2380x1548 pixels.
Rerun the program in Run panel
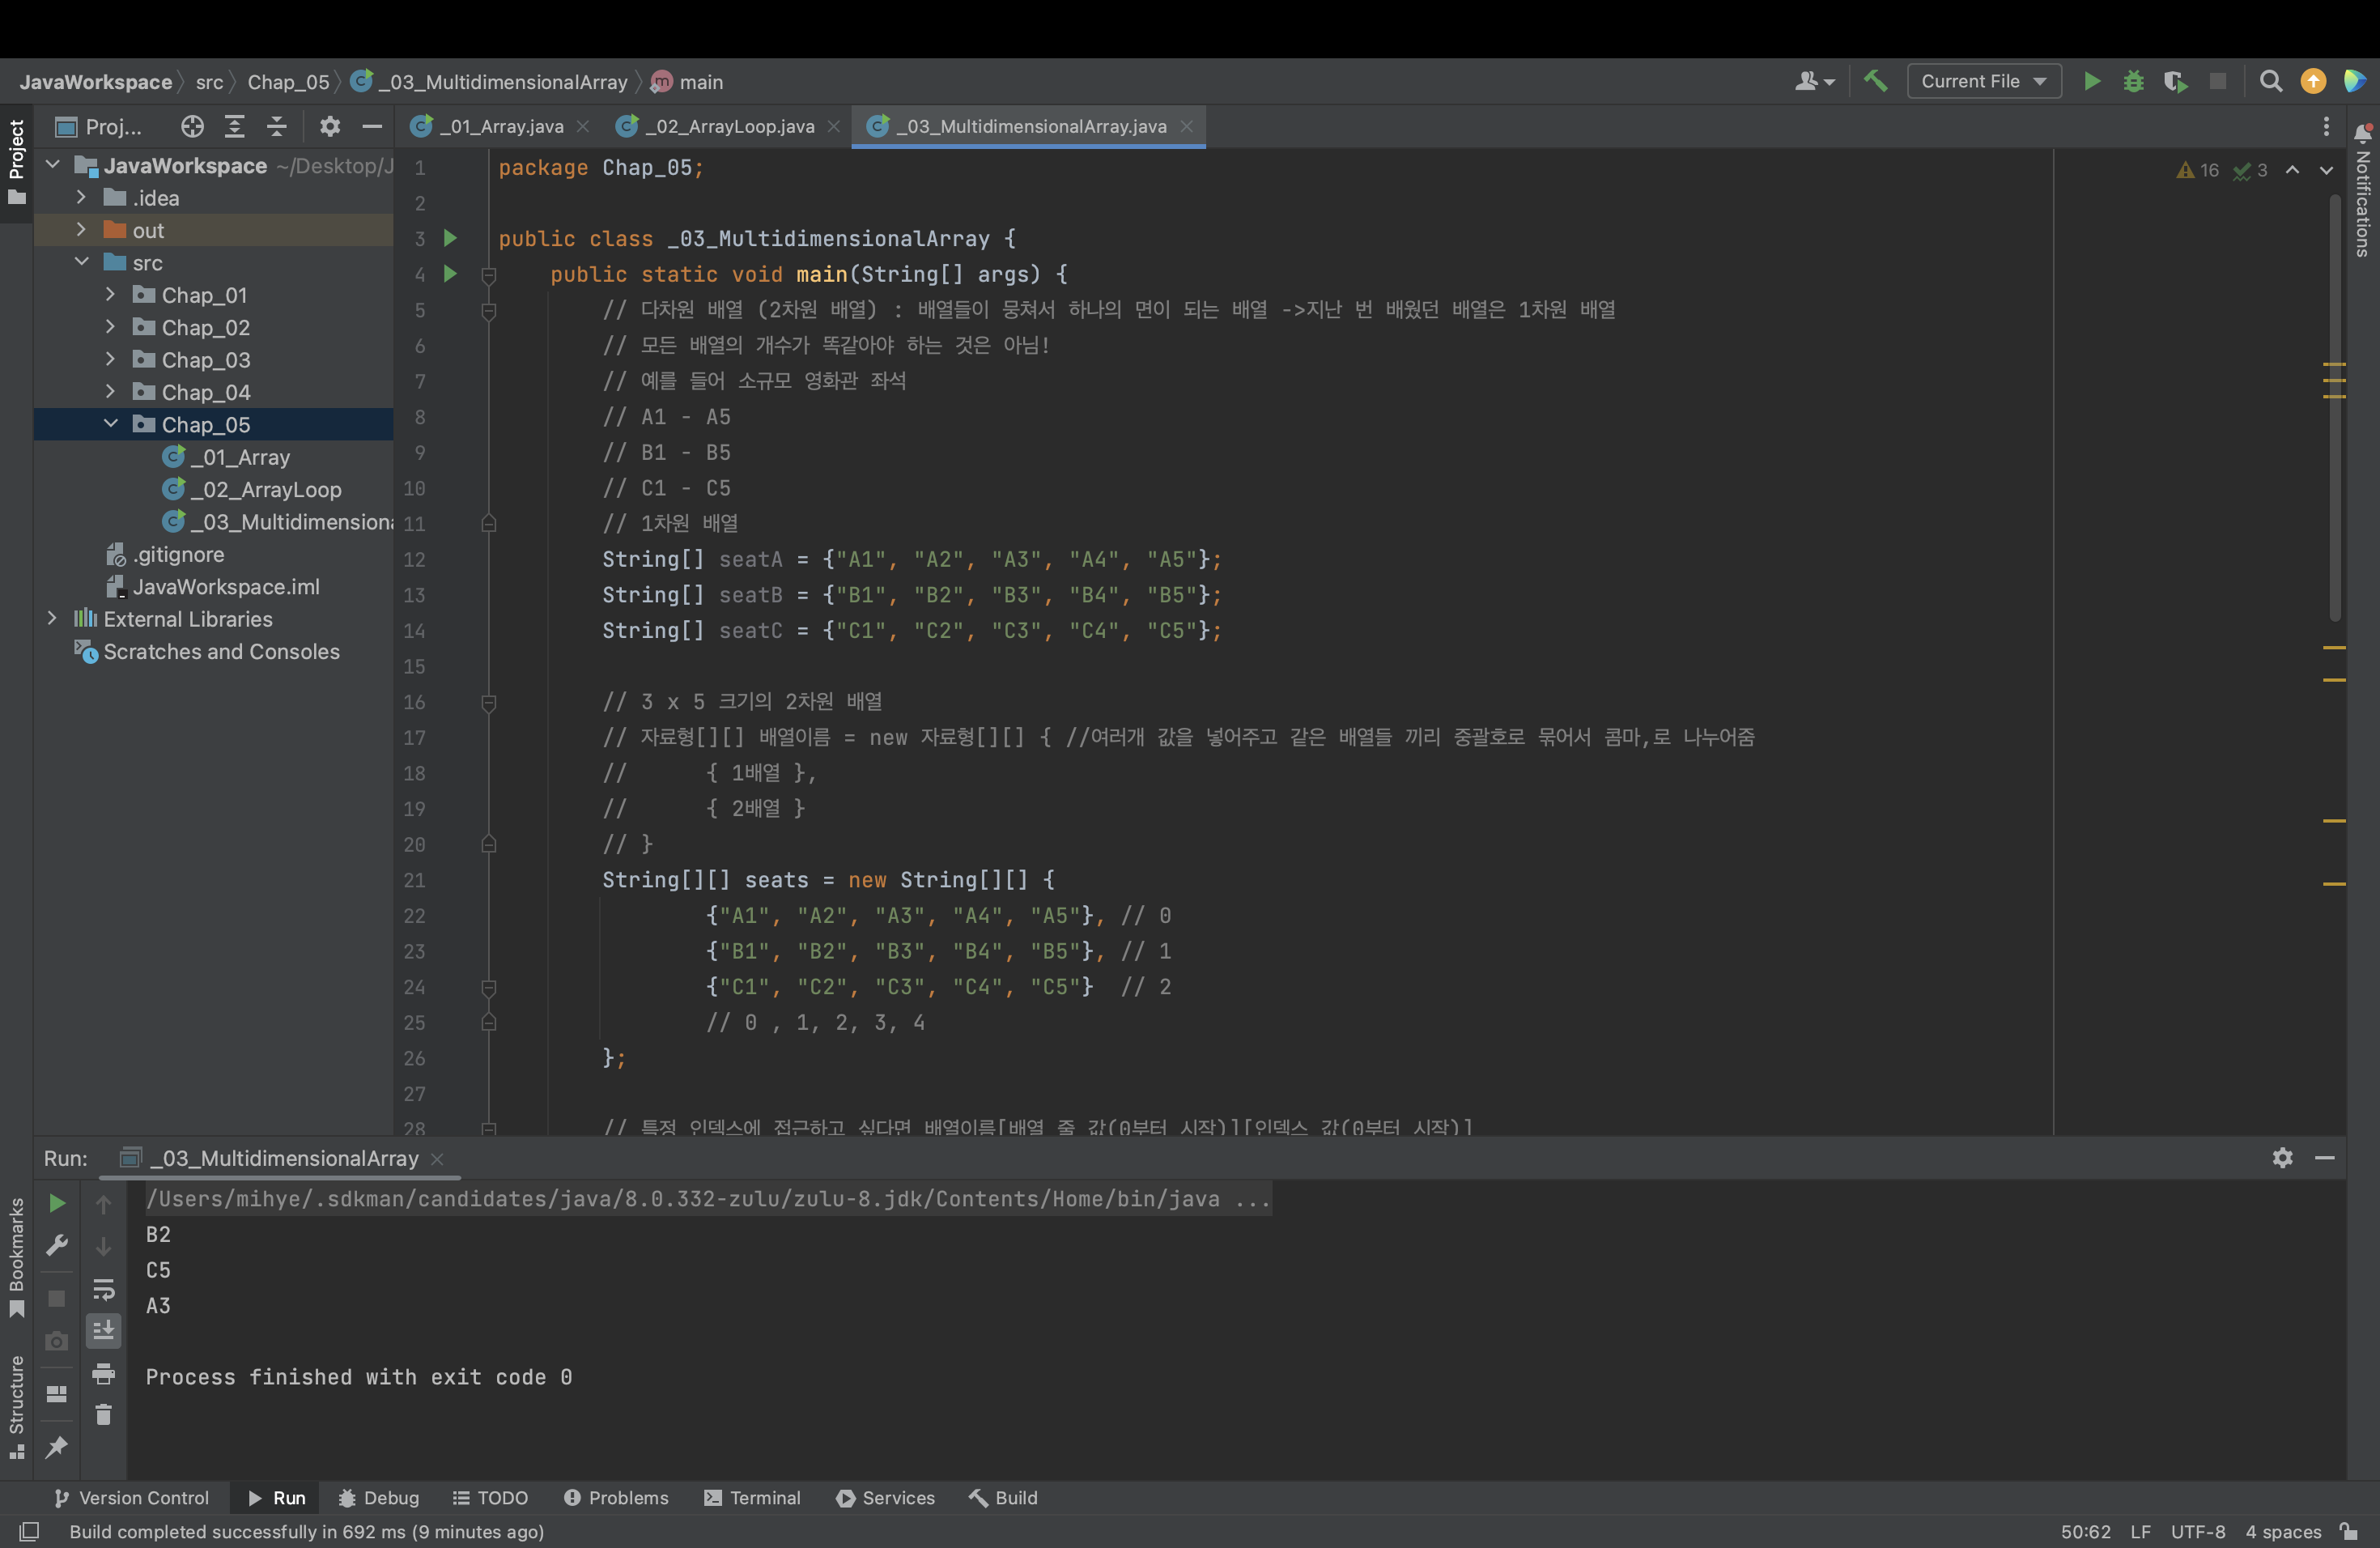pyautogui.click(x=57, y=1203)
